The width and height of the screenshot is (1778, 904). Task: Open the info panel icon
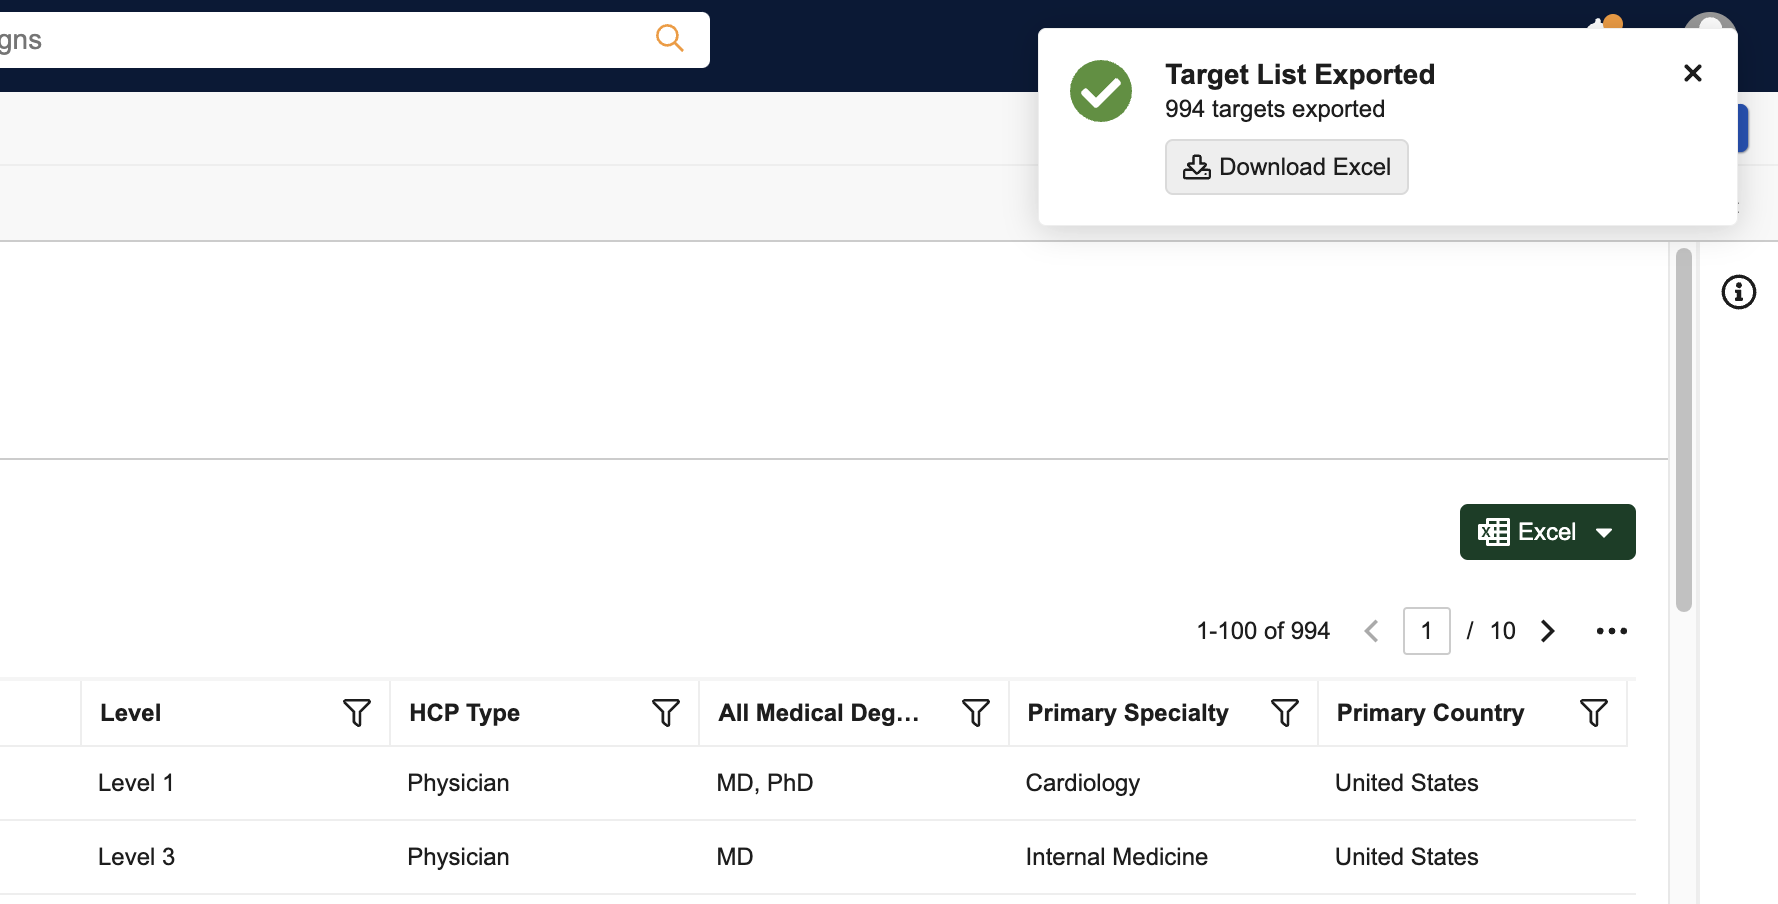[x=1738, y=292]
